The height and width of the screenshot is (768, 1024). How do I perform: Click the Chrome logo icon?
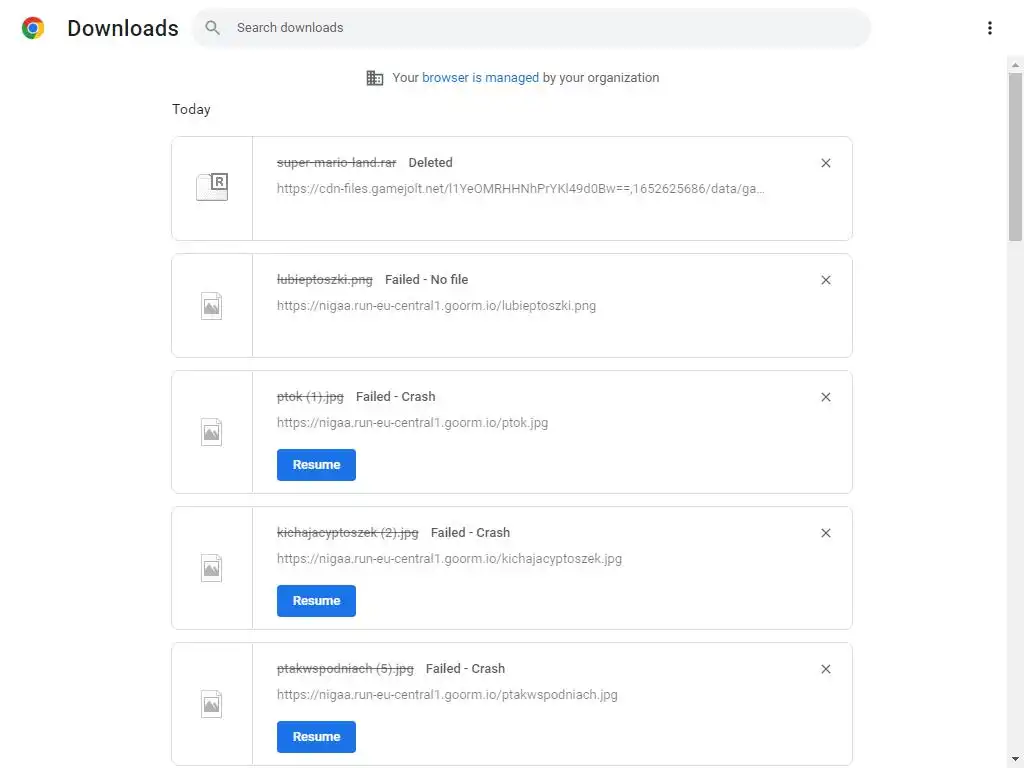coord(33,28)
